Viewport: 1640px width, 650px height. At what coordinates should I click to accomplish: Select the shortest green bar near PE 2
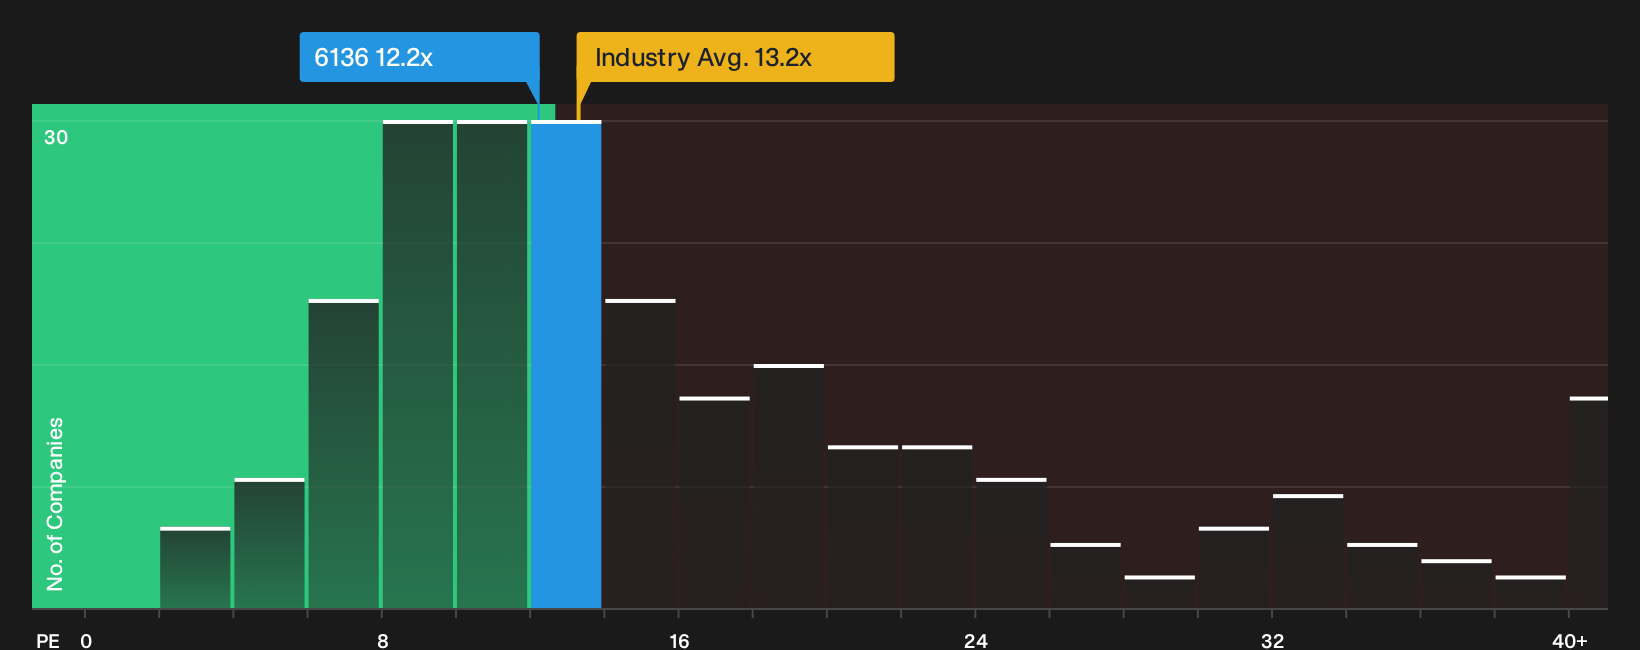[x=195, y=568]
